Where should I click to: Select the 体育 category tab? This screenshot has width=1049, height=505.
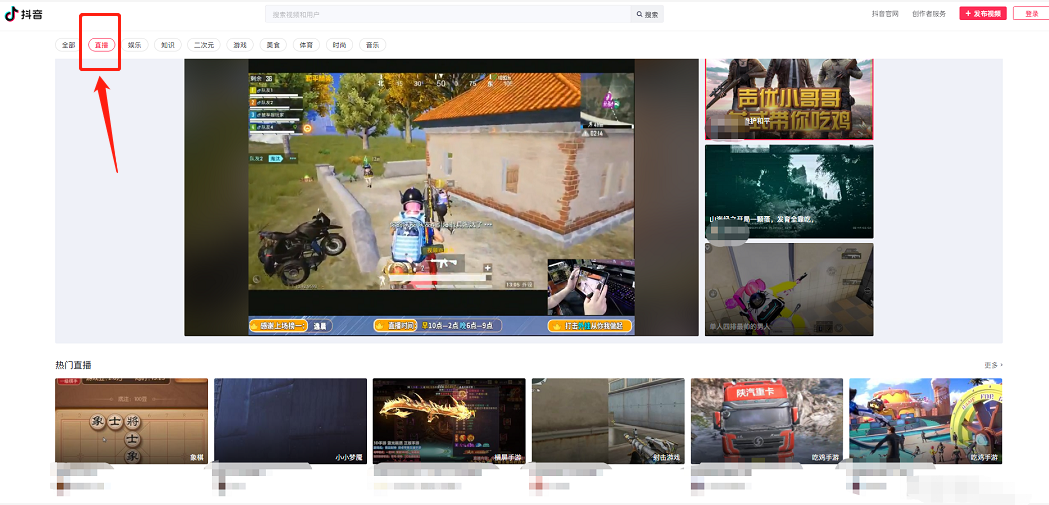coord(306,45)
